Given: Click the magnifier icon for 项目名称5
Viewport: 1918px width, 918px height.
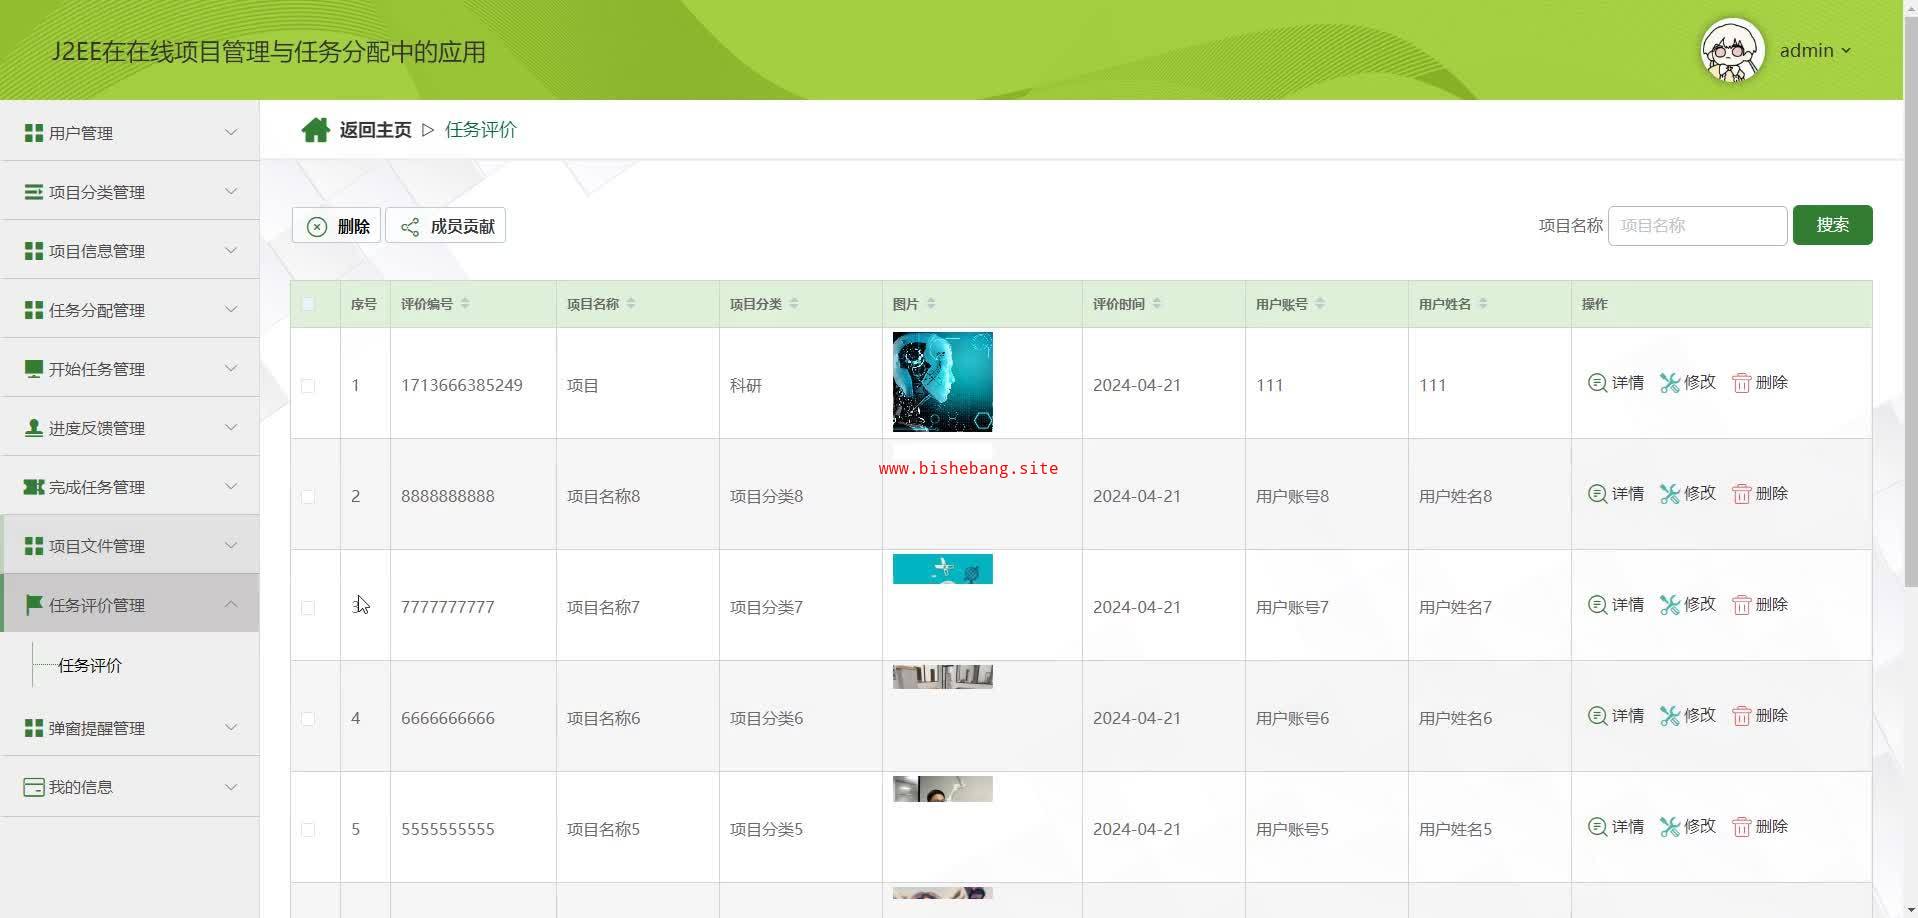Looking at the screenshot, I should click(x=1597, y=827).
